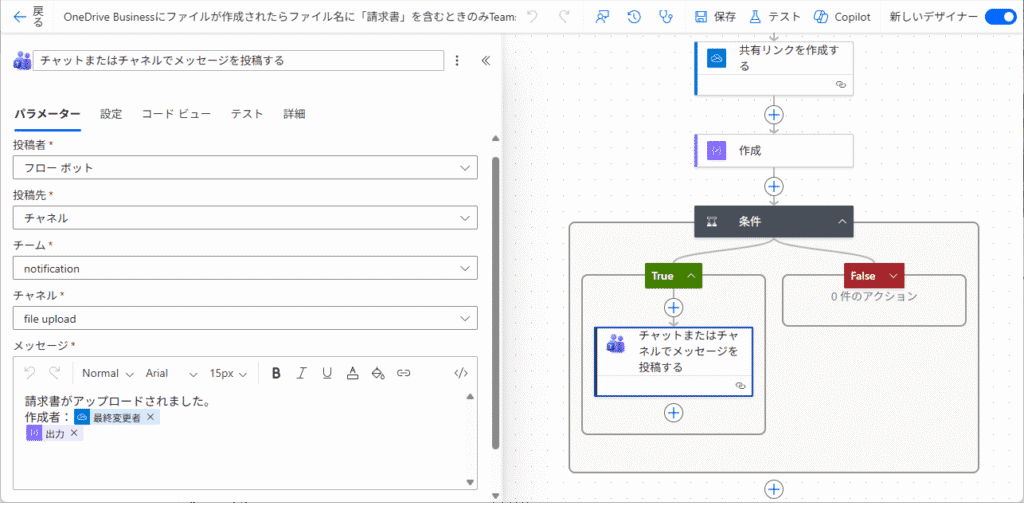Select the 作成 compose action card
Screen dimensions: 1024x506
point(774,150)
